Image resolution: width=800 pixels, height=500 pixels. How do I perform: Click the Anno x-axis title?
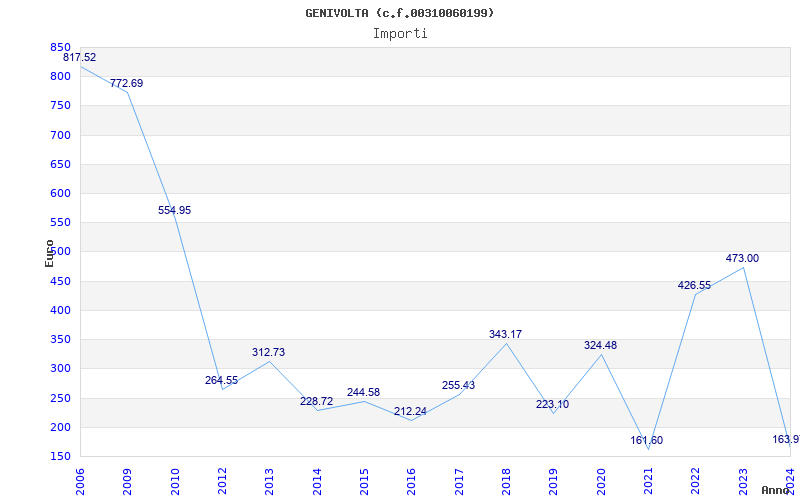point(775,490)
